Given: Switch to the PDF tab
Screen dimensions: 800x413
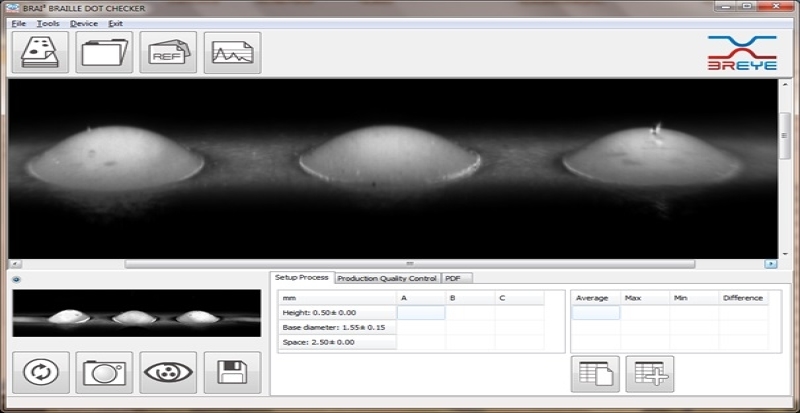Looking at the screenshot, I should click(x=457, y=278).
